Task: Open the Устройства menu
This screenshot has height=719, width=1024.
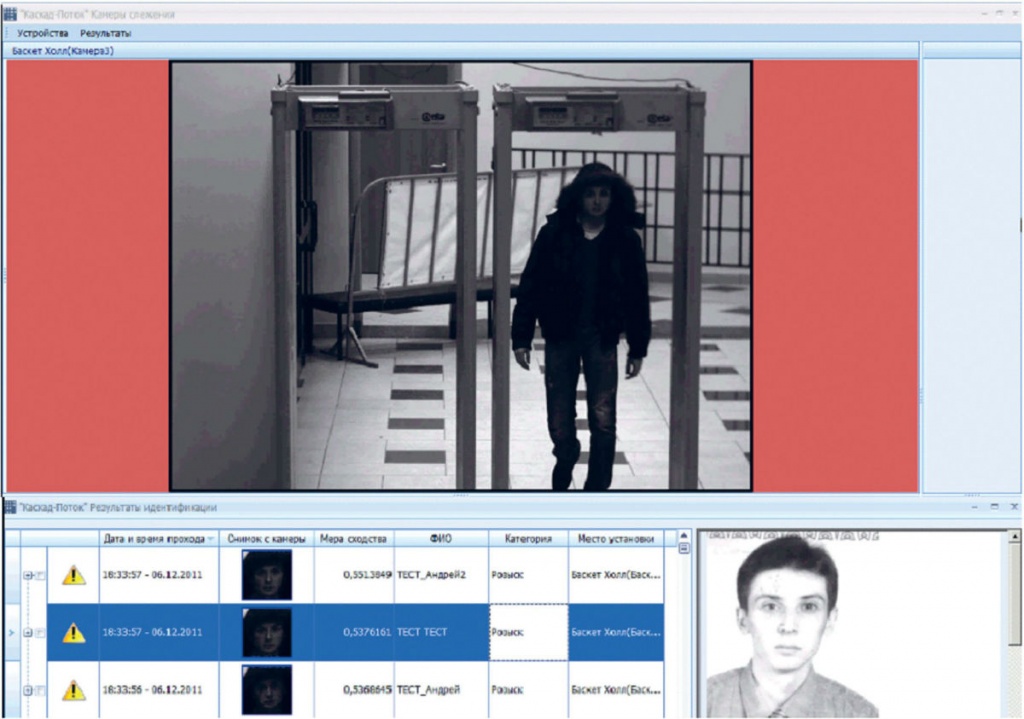Action: click(42, 33)
